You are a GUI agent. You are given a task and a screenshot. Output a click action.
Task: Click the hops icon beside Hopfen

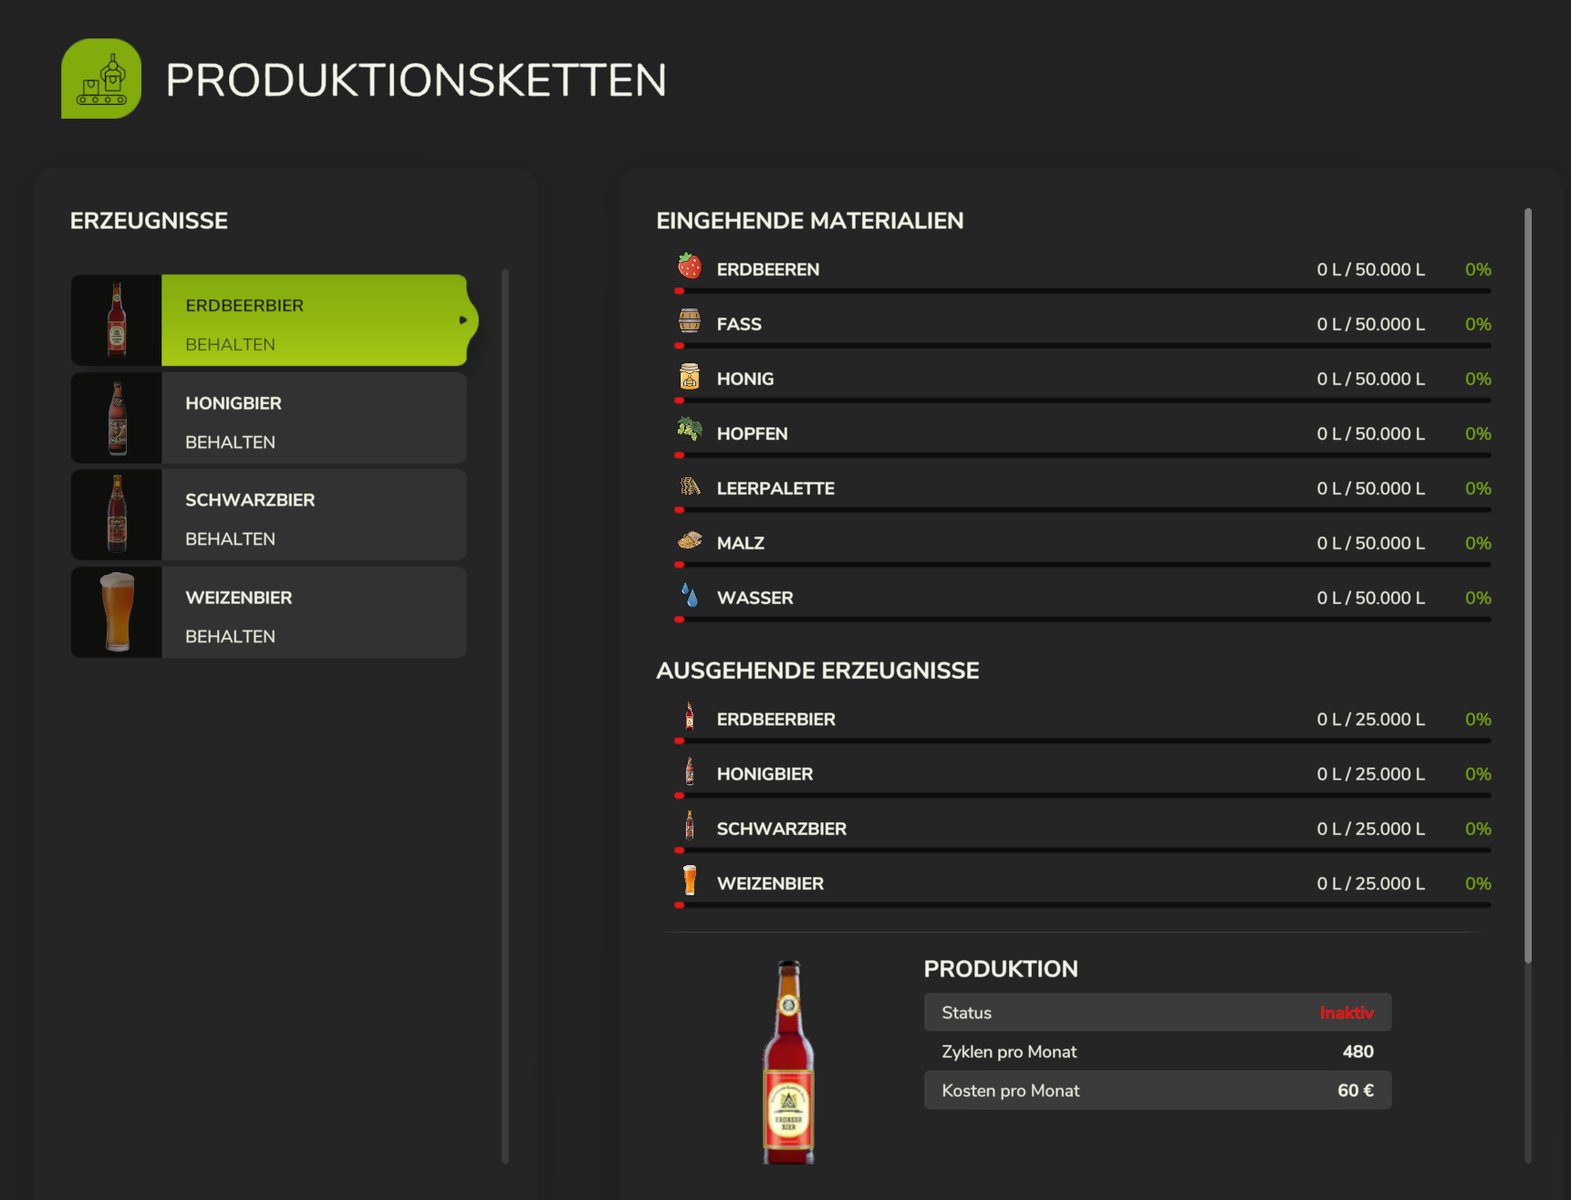(x=689, y=430)
